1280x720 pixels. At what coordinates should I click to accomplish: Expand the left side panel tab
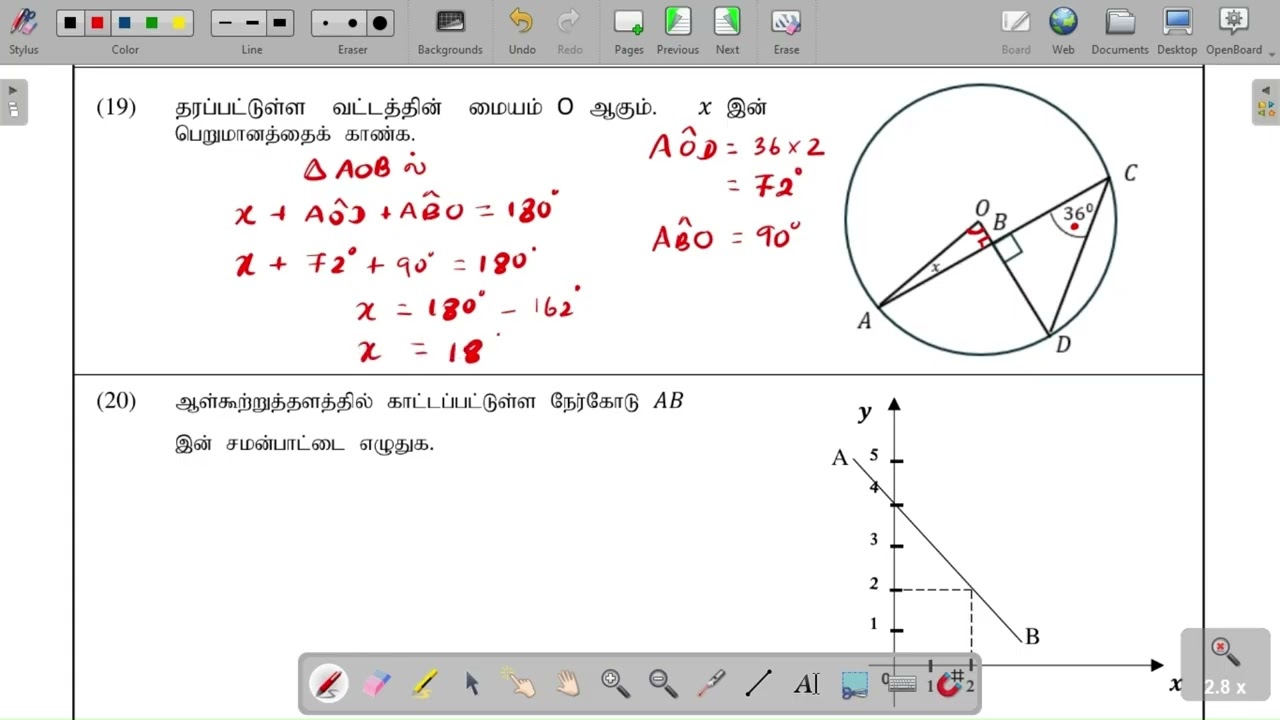tap(13, 102)
